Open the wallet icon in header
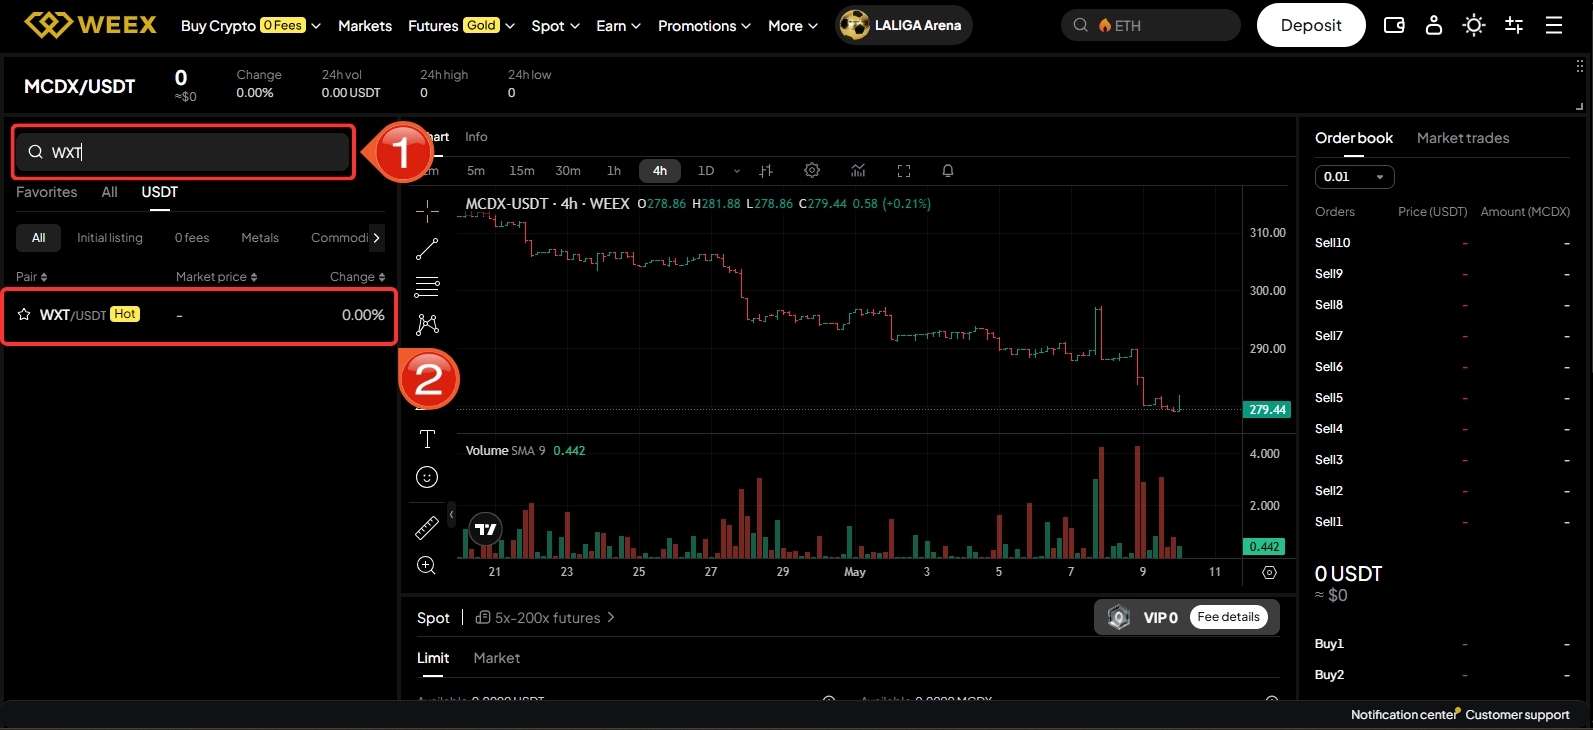The width and height of the screenshot is (1593, 730). (1394, 25)
